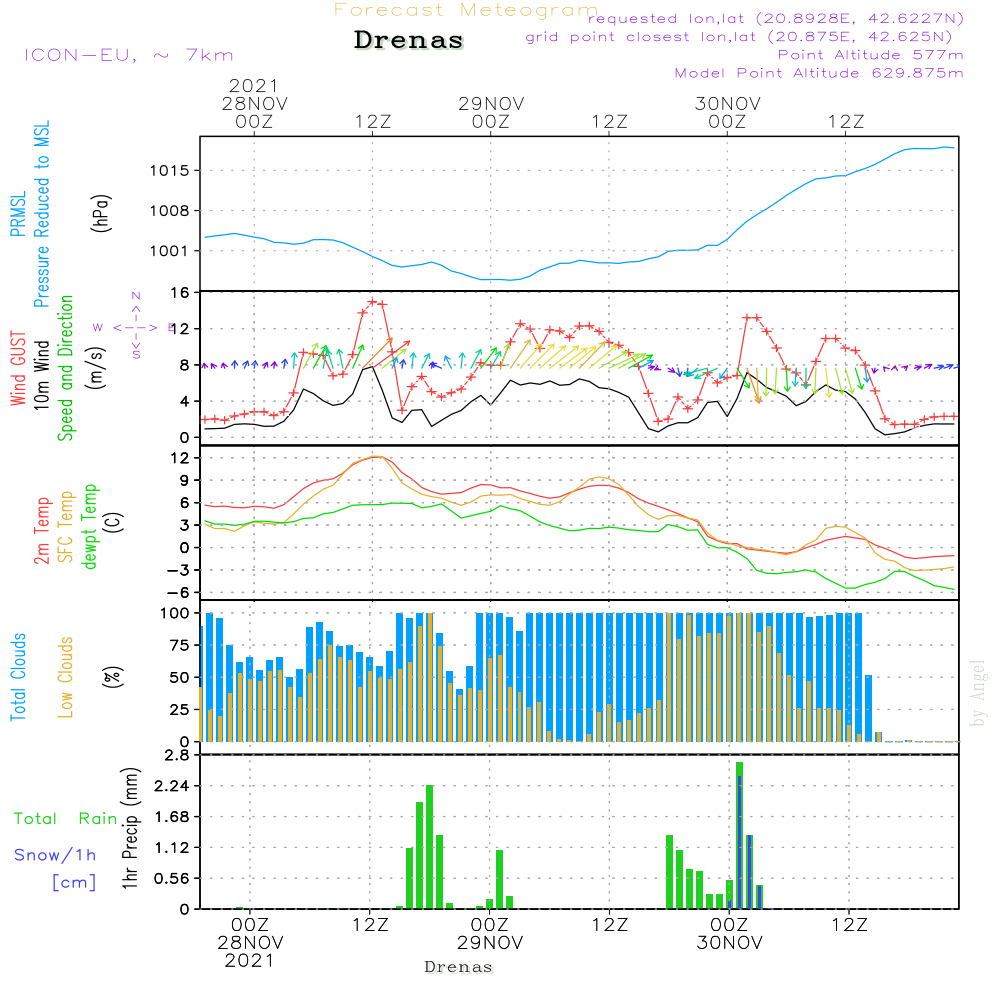Select the ICON-EU ~7km model label
The width and height of the screenshot is (1000, 1000).
128,55
